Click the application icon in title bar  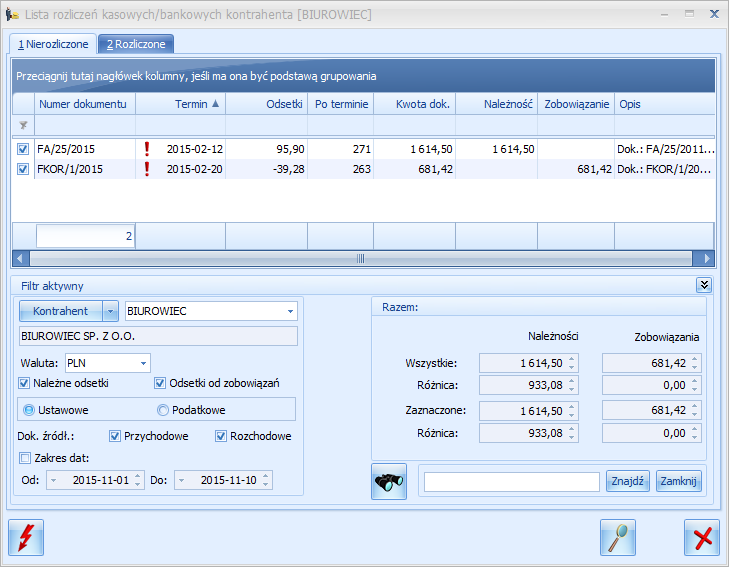(x=12, y=14)
